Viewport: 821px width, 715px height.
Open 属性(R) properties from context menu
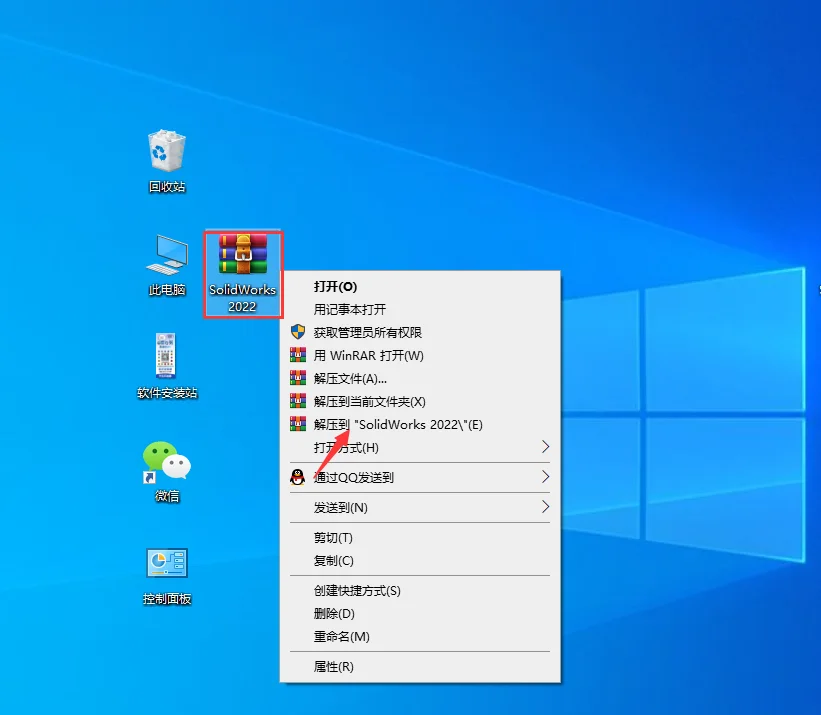pos(420,666)
